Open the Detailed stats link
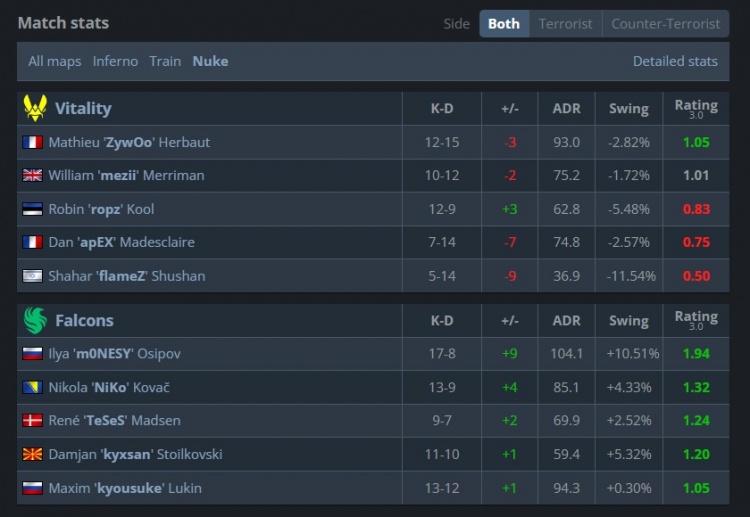Screen dimensions: 750x517 click(675, 61)
